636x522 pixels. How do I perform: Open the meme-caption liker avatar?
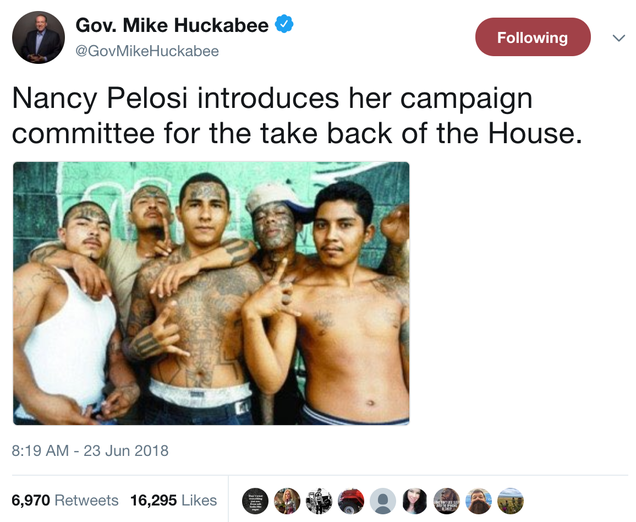point(447,501)
